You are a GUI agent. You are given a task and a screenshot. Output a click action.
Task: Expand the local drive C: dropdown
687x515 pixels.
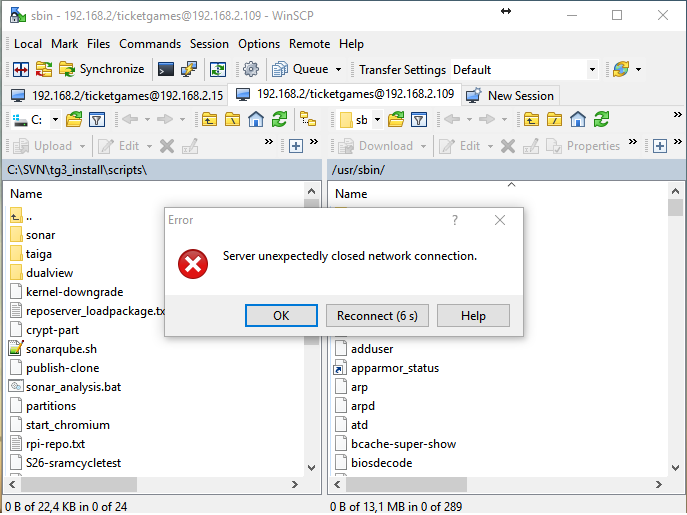(55, 120)
